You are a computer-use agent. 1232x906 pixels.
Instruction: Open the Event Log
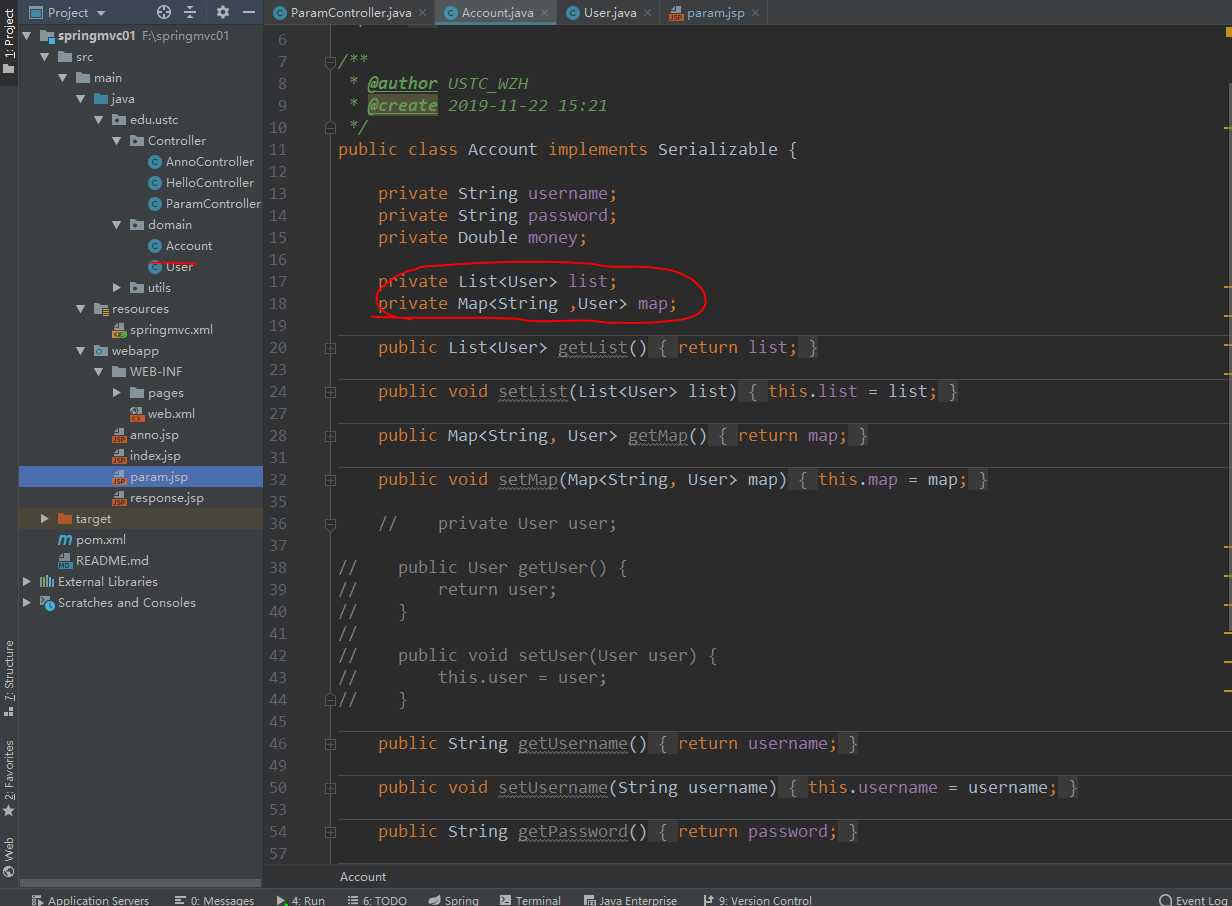pos(1193,900)
